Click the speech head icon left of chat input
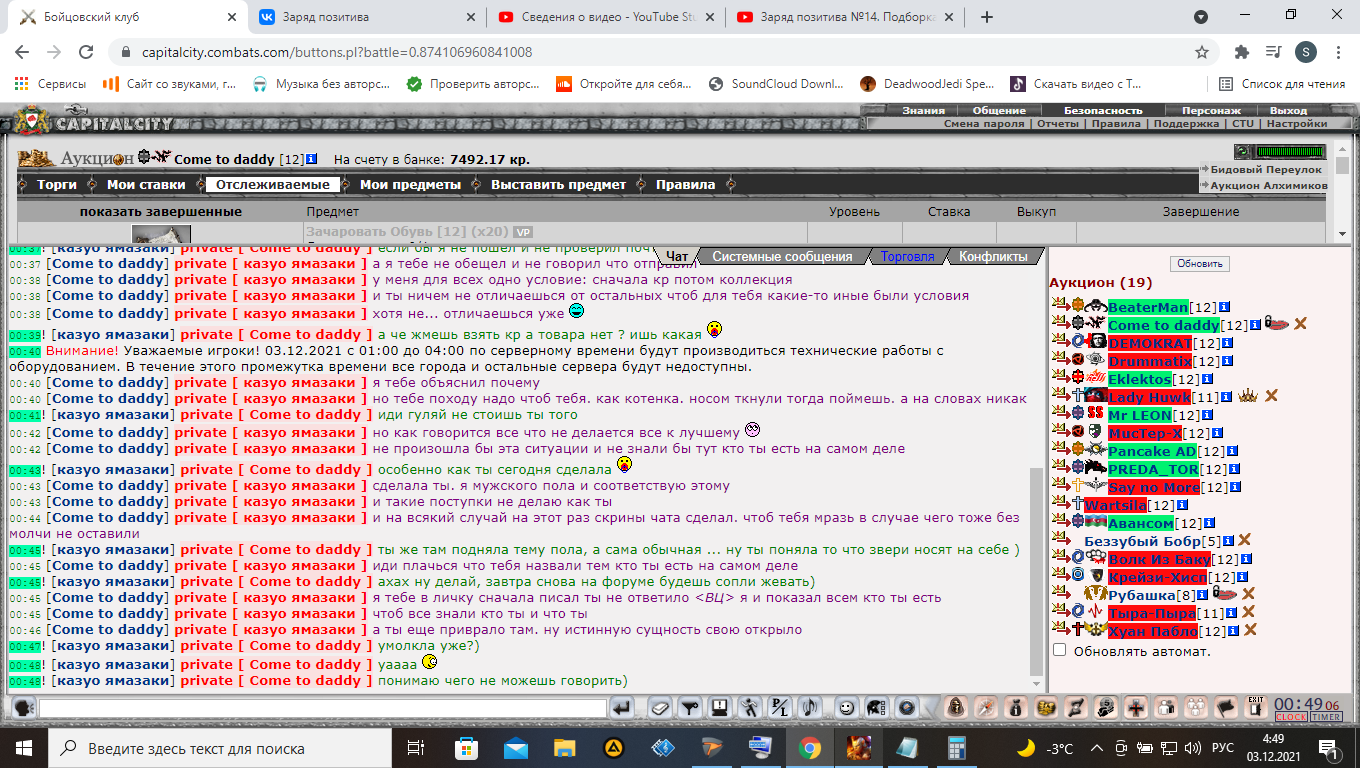 click(24, 708)
